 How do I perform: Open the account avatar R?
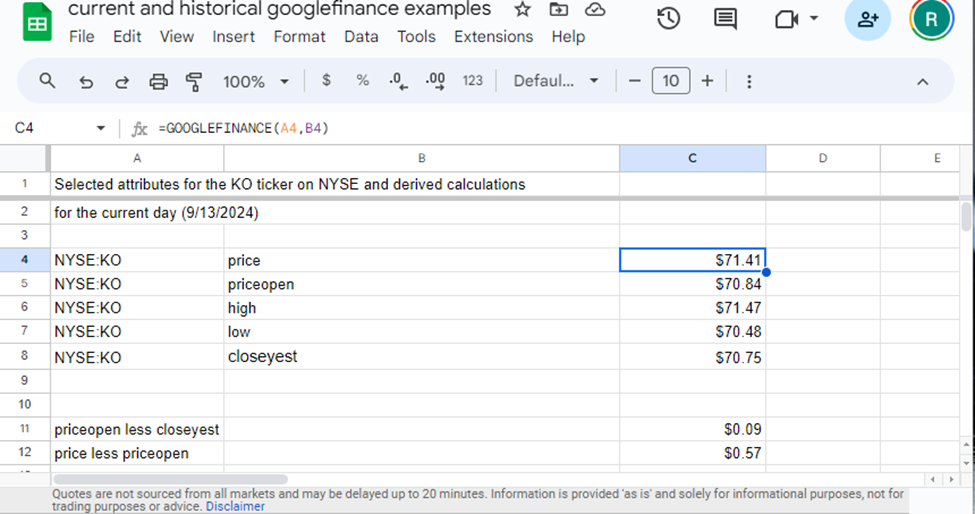click(931, 19)
